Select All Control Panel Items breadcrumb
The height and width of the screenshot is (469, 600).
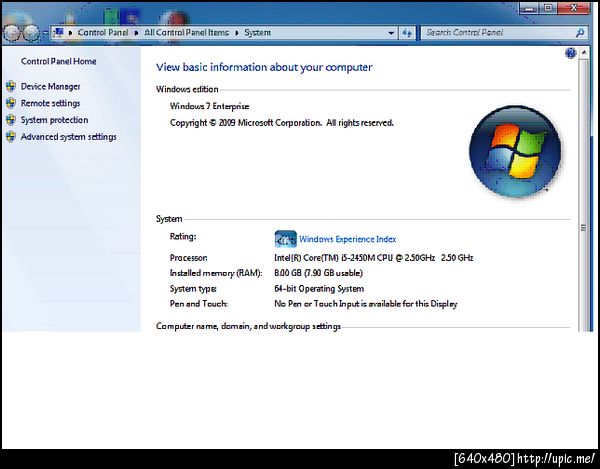186,33
